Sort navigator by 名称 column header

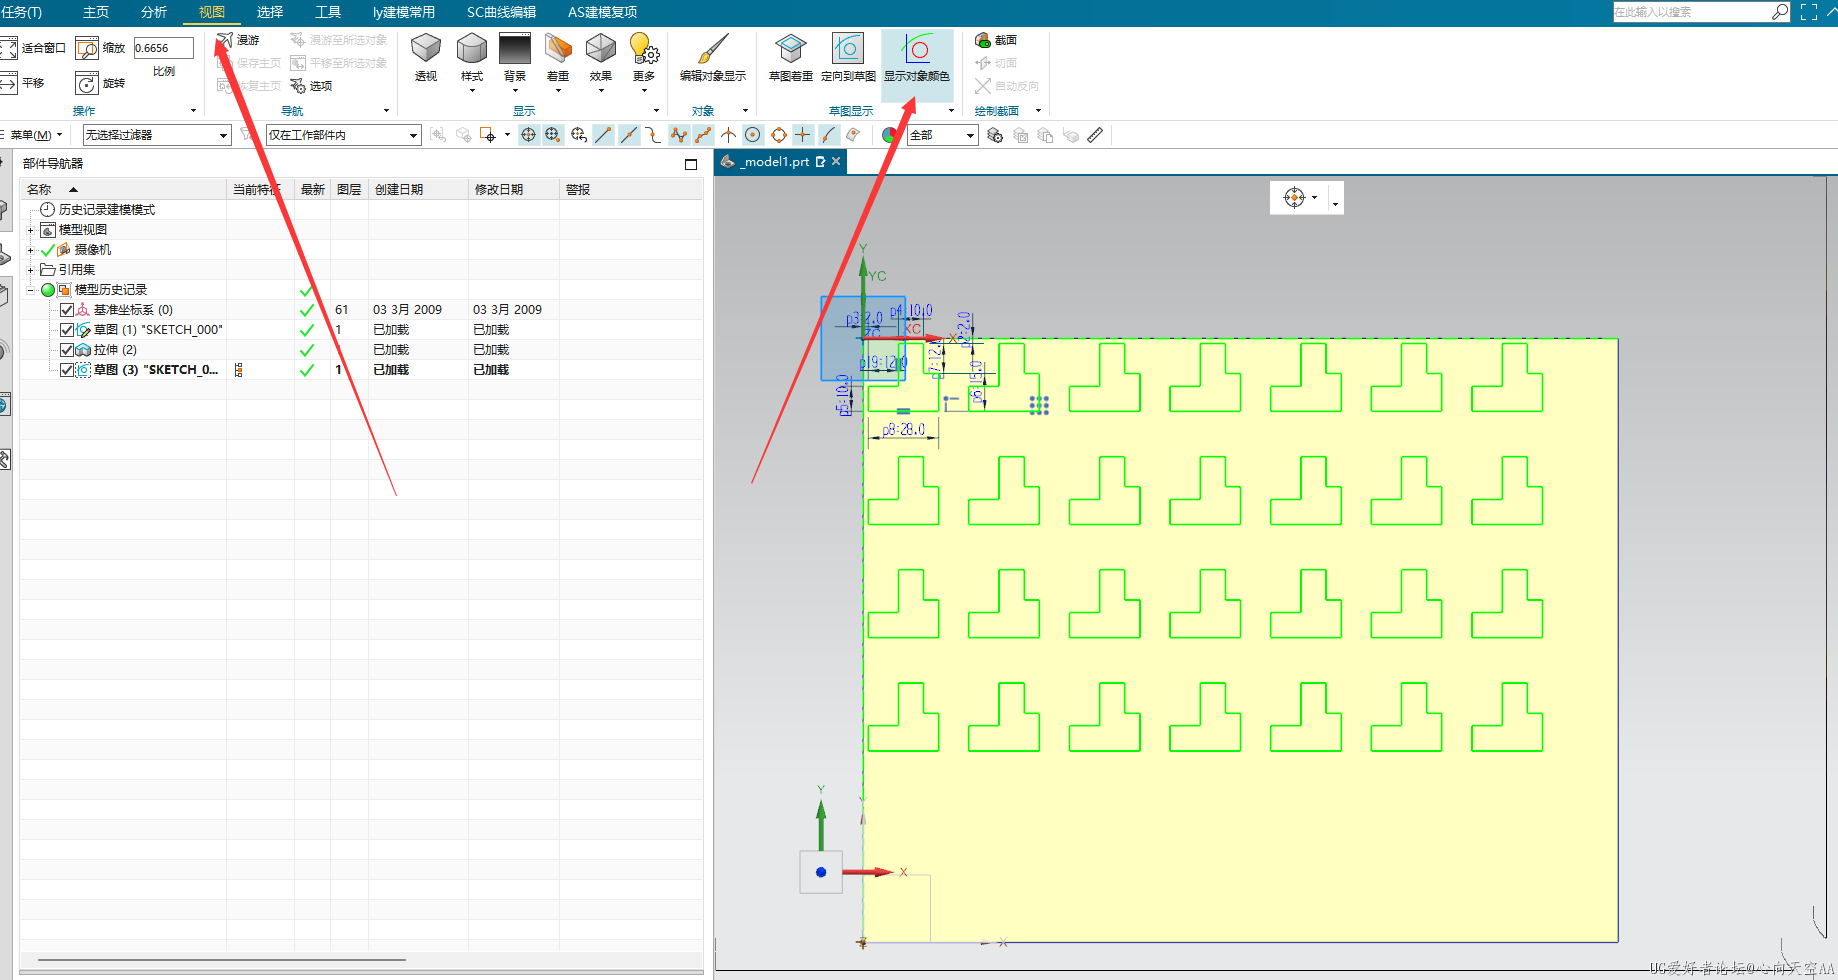point(124,189)
